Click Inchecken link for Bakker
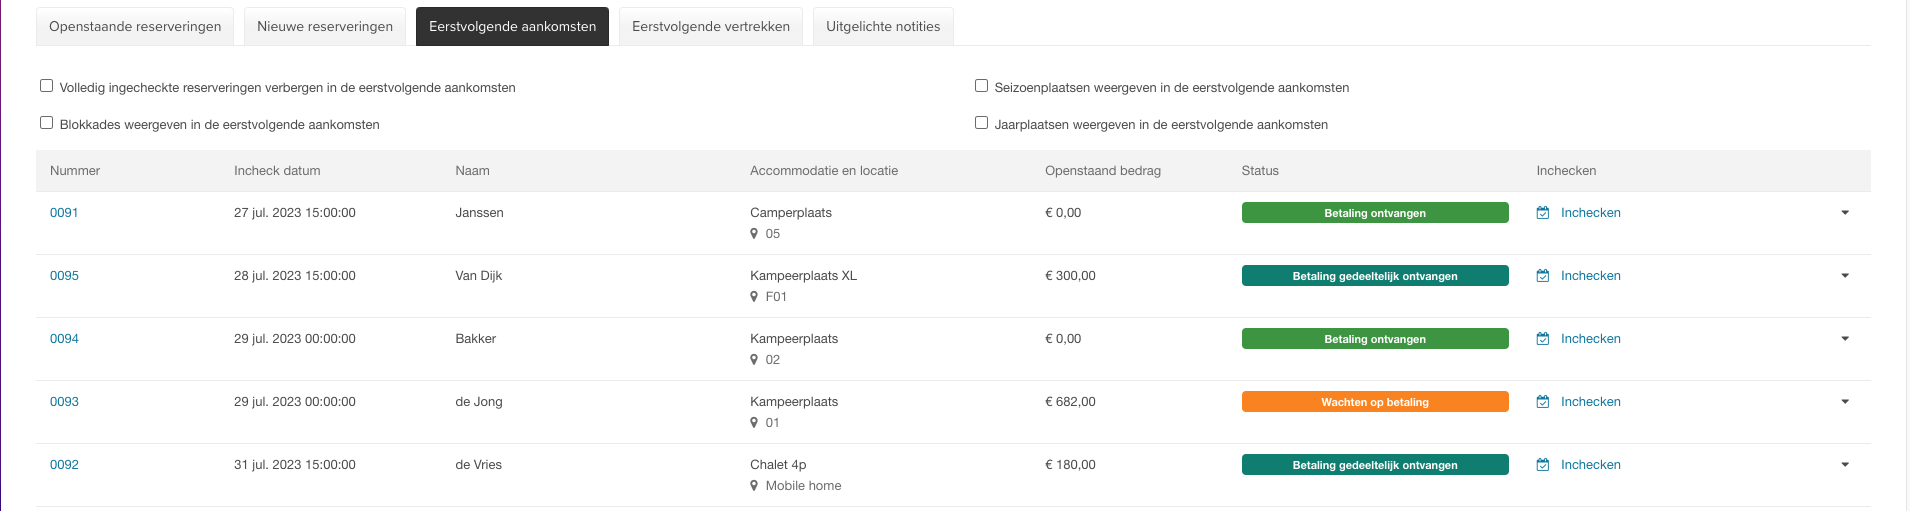This screenshot has height=511, width=1910. 1590,339
